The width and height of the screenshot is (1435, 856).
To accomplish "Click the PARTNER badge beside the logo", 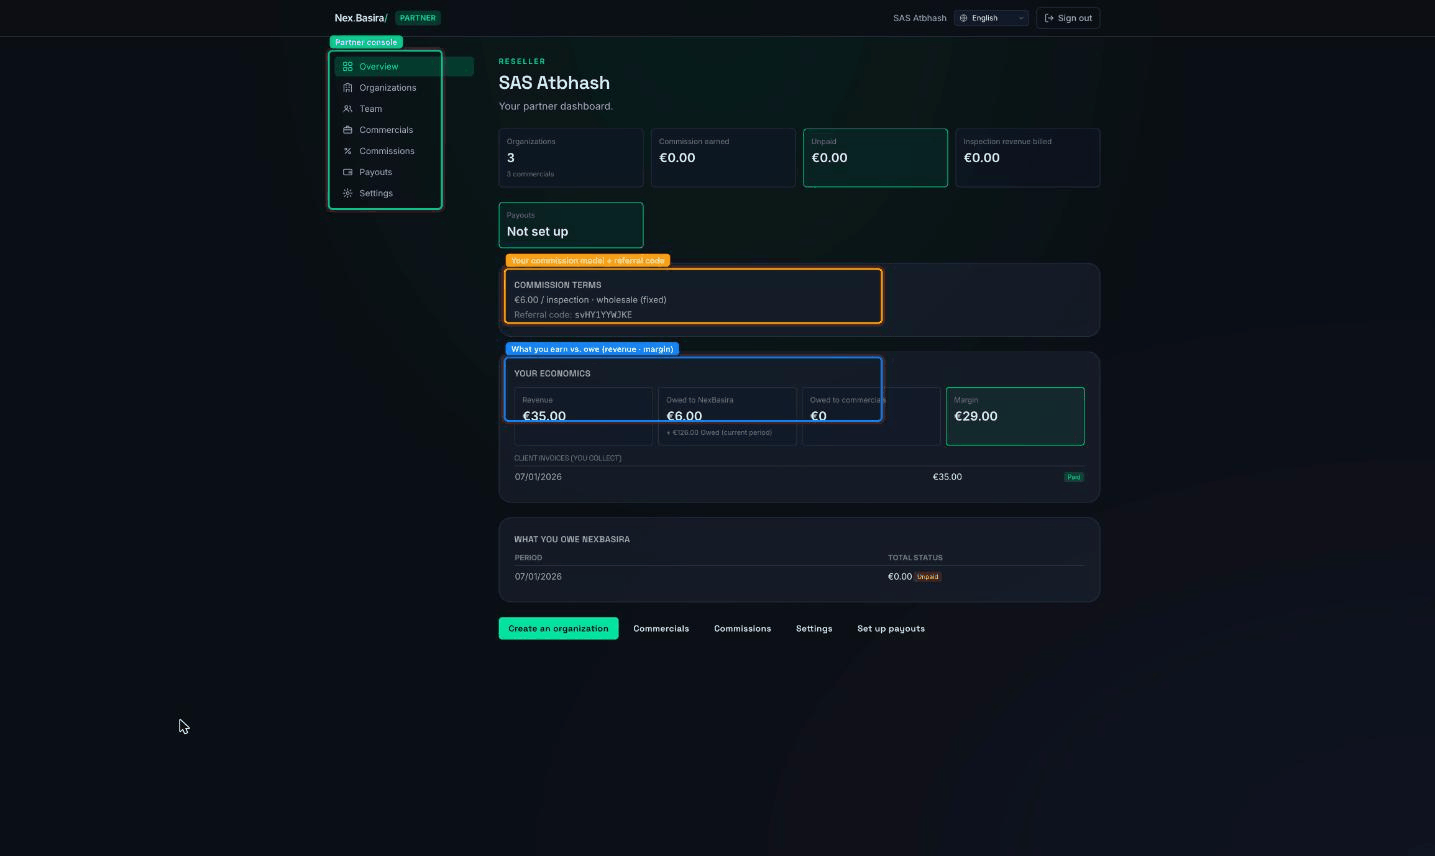I will [418, 18].
